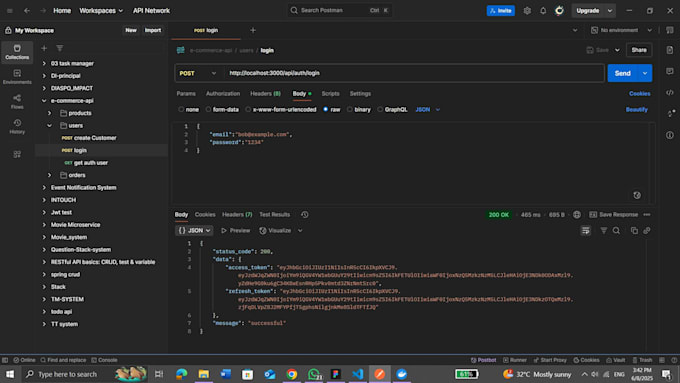Select the form-data body type
The height and width of the screenshot is (383, 680).
point(222,110)
